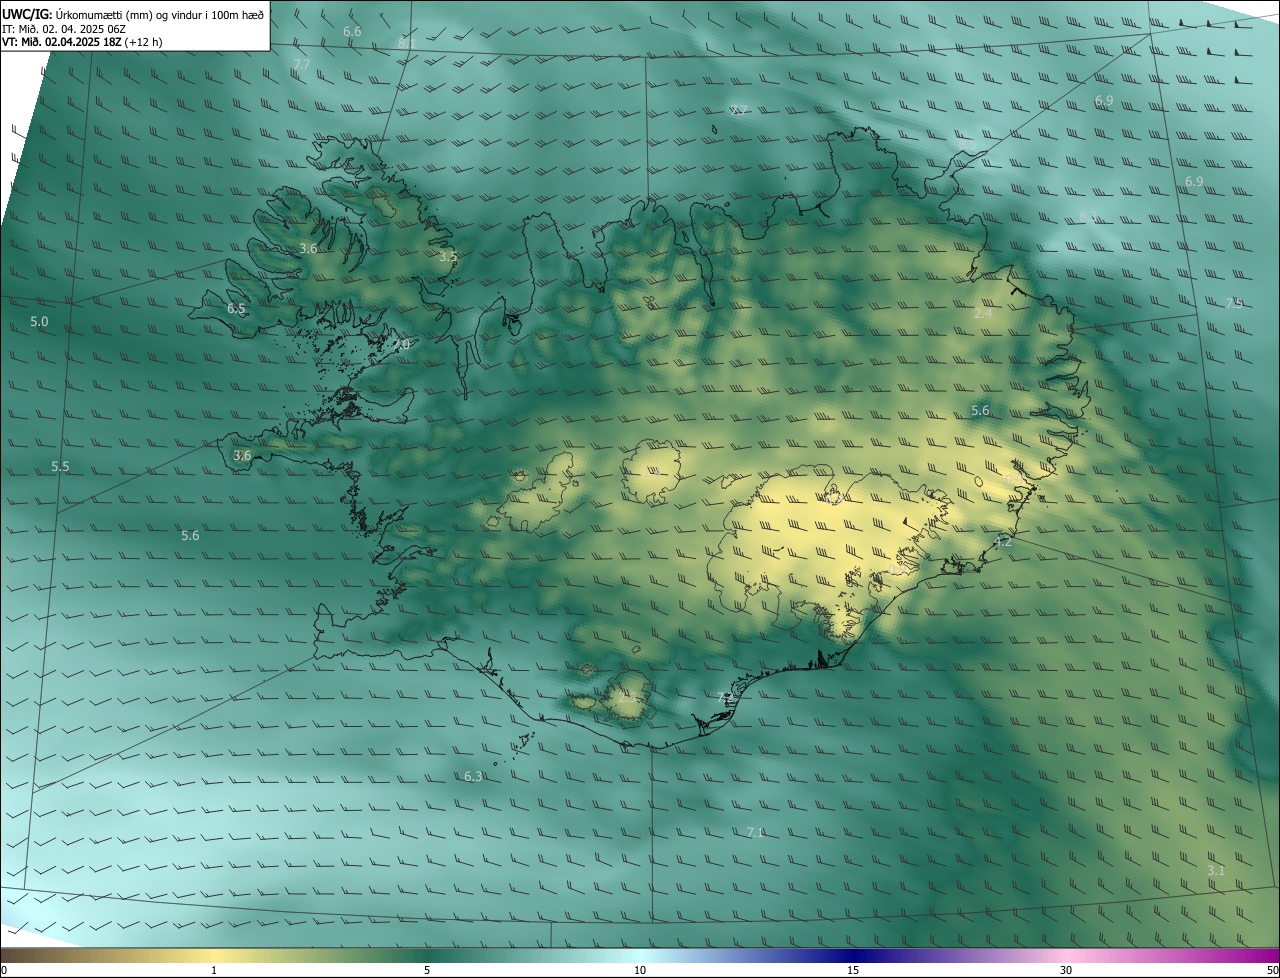Screen dimensions: 1280x978
Task: Click the 6.5 value label on the map
Action: pyautogui.click(x=236, y=309)
